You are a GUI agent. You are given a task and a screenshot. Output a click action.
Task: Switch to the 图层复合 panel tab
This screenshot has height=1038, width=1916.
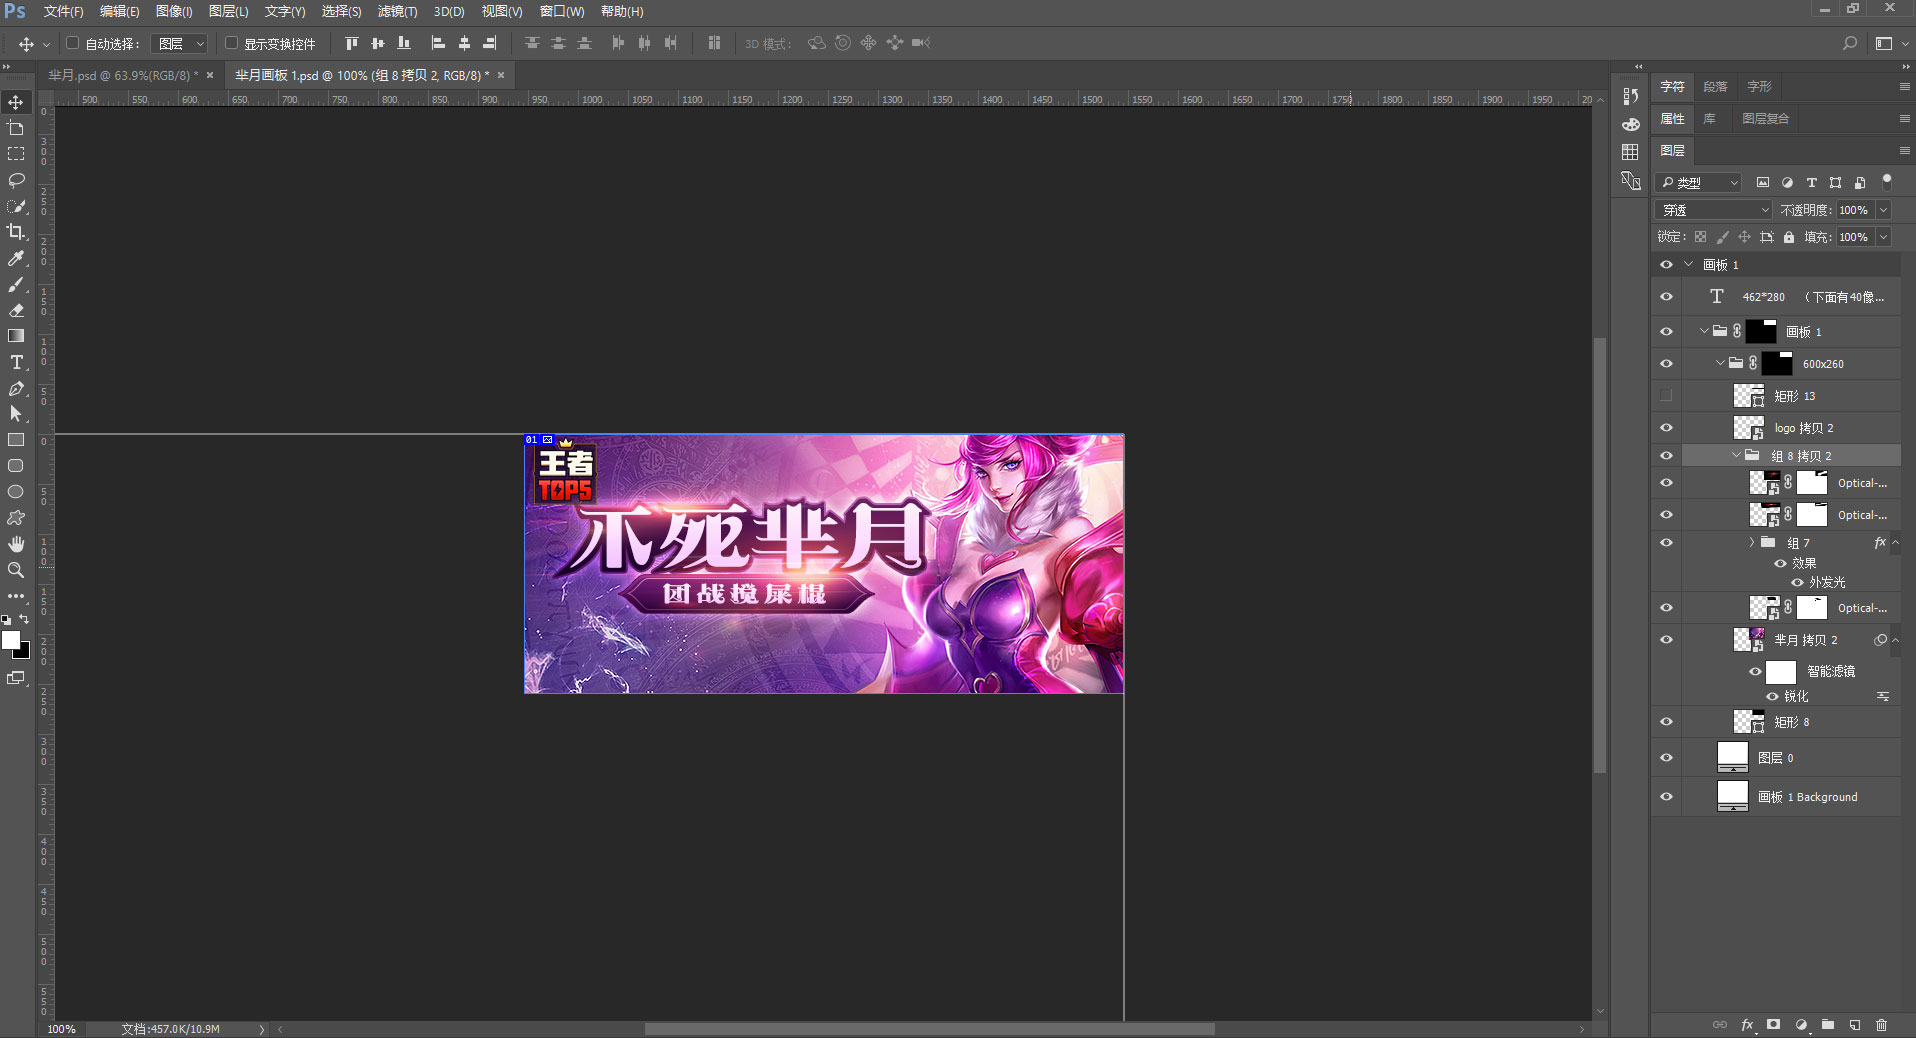(x=1766, y=119)
